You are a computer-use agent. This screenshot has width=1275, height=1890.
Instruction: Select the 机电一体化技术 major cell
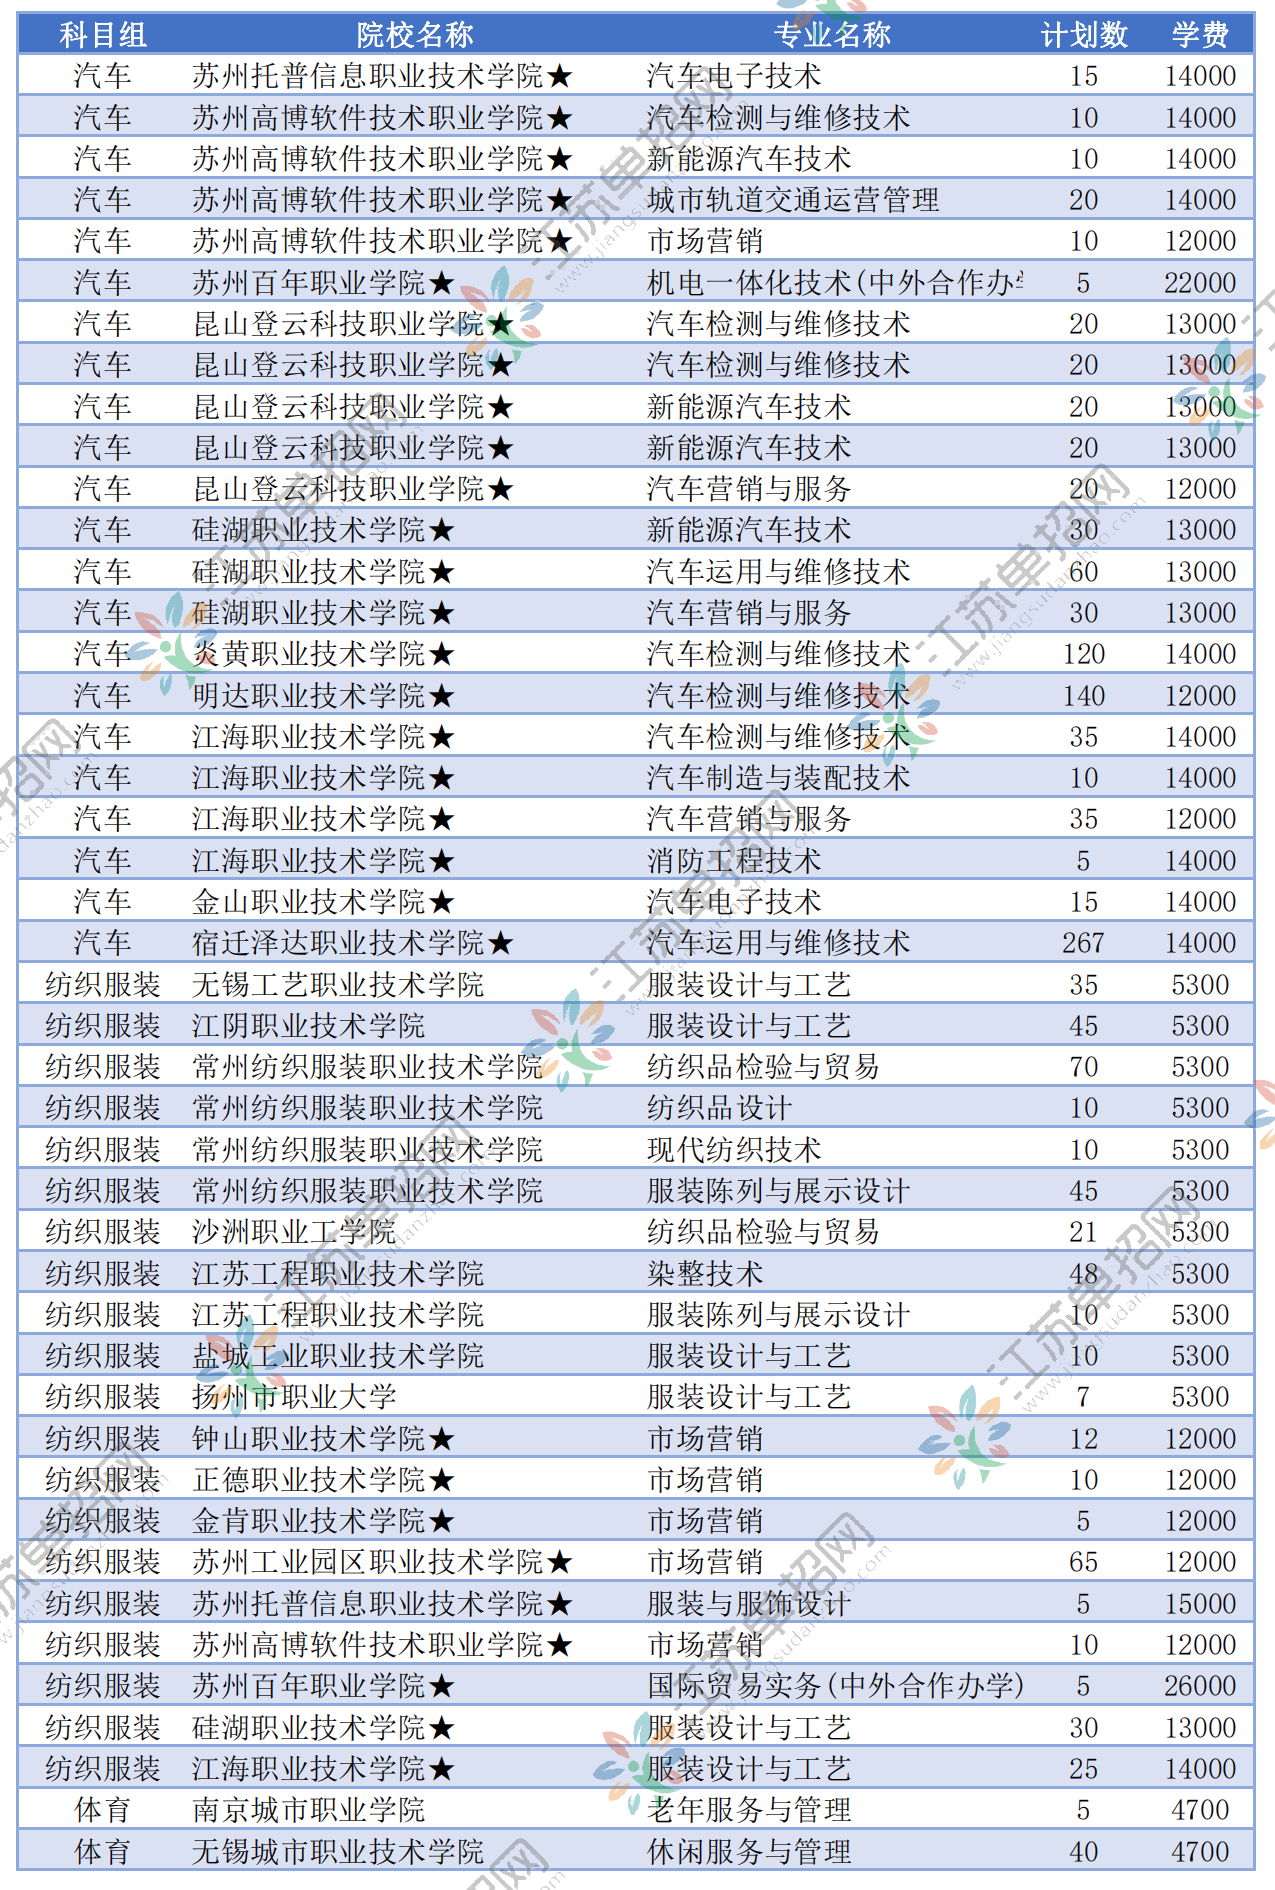tap(835, 283)
